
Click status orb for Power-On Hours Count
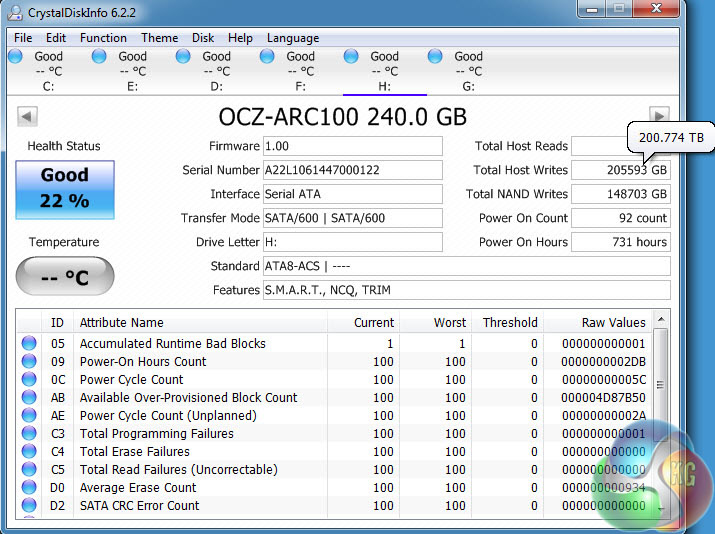[29, 362]
